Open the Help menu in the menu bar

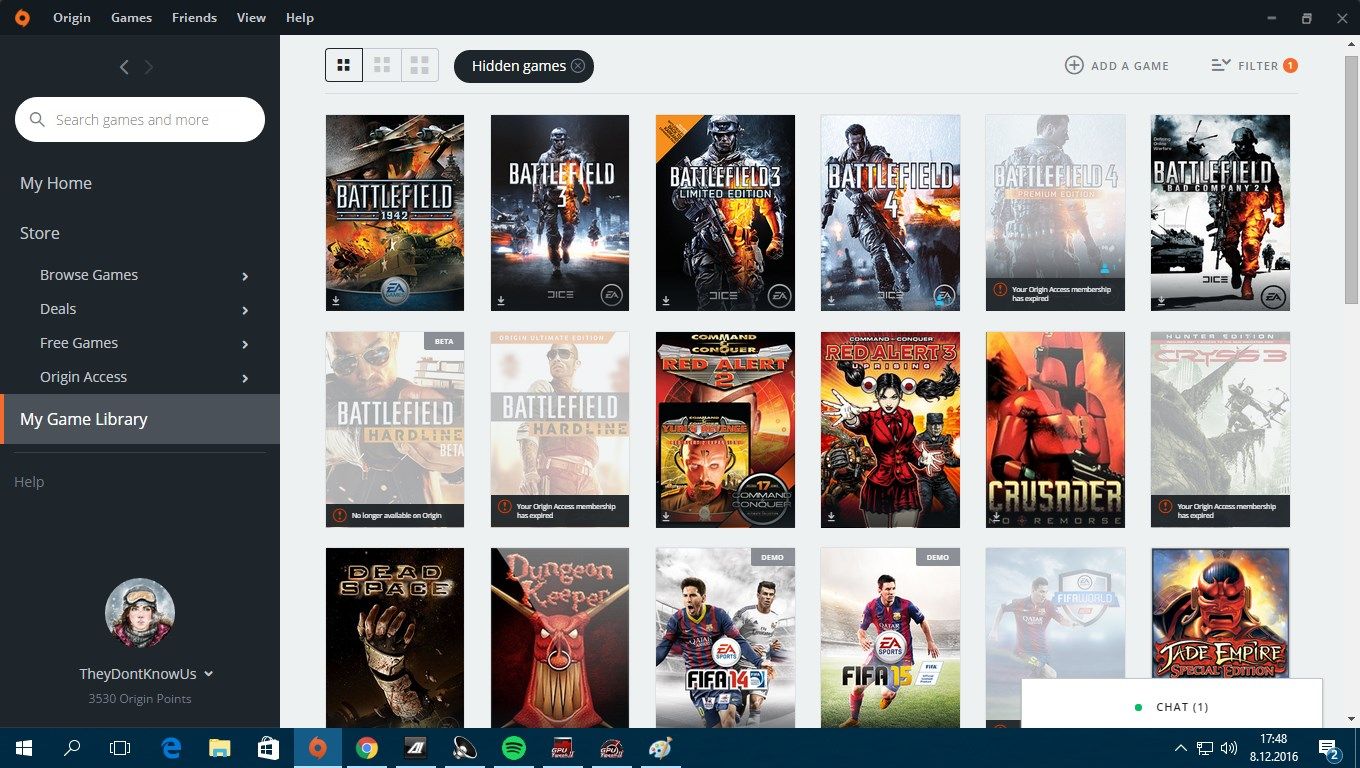pos(299,18)
